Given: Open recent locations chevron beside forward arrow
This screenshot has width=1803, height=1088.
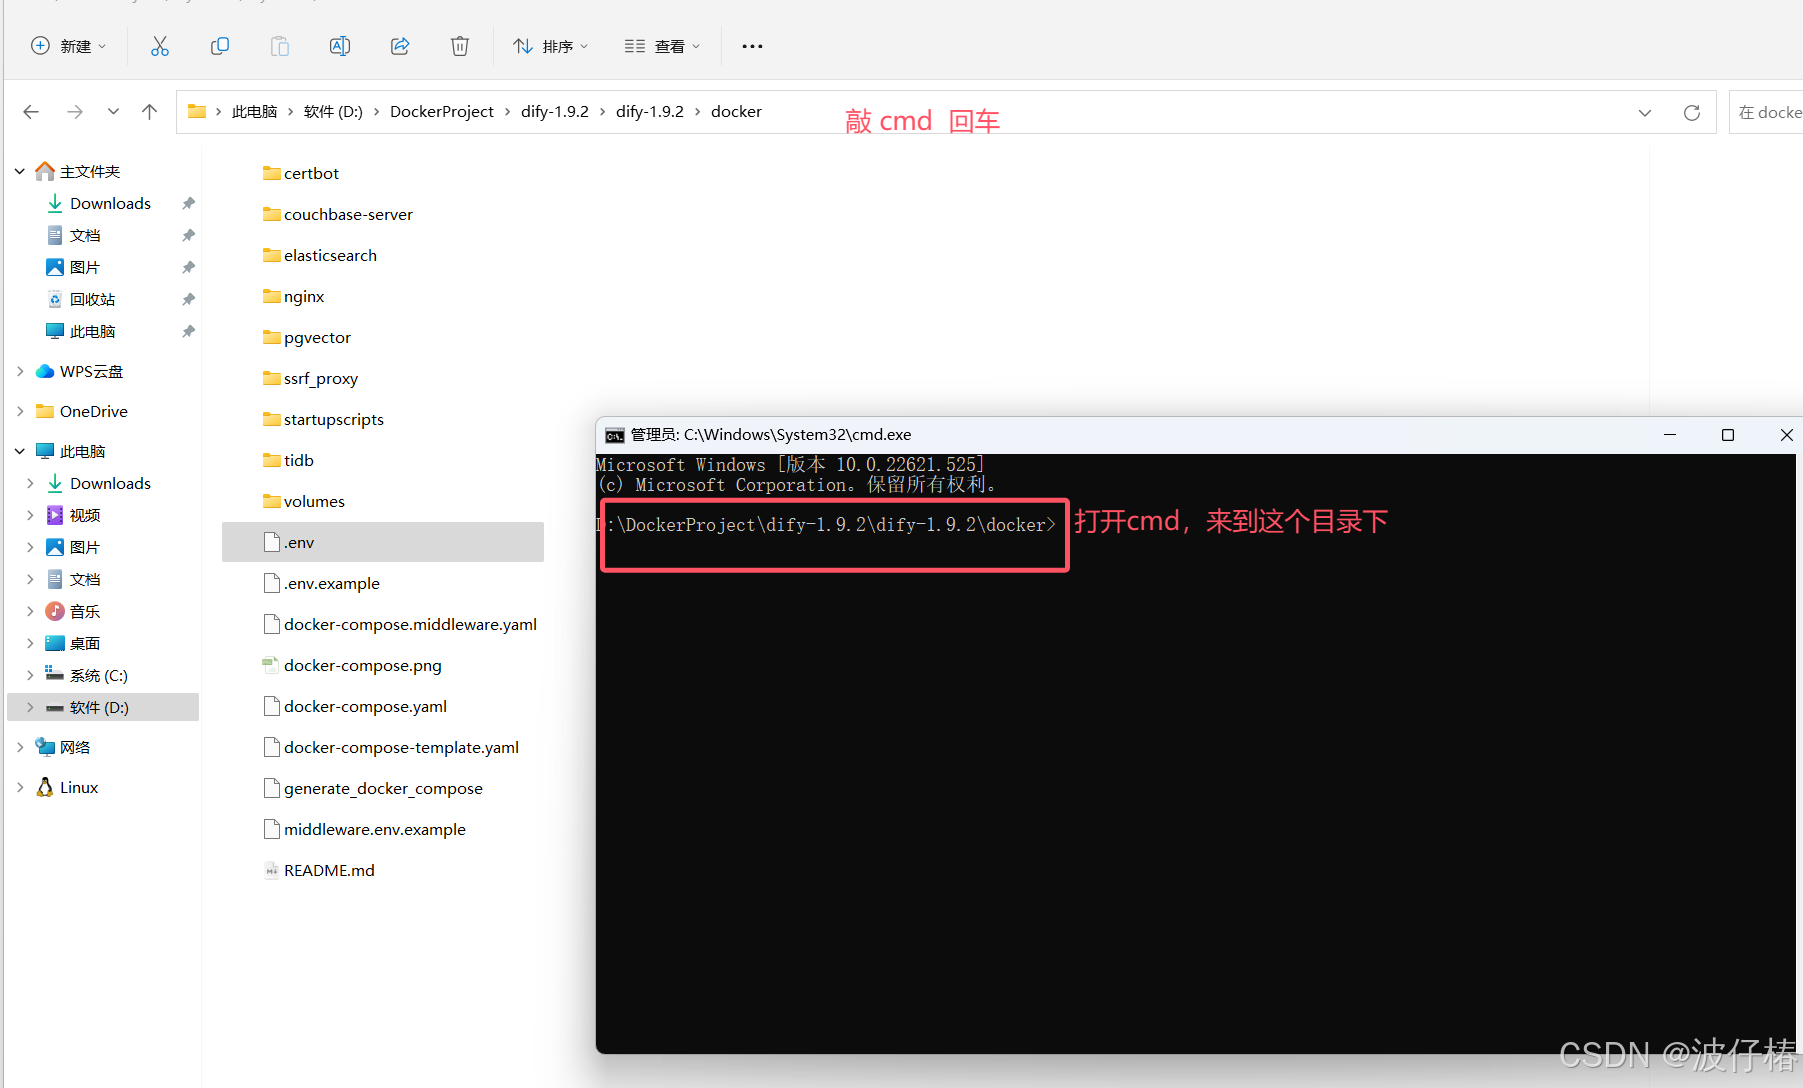Looking at the screenshot, I should (x=113, y=112).
